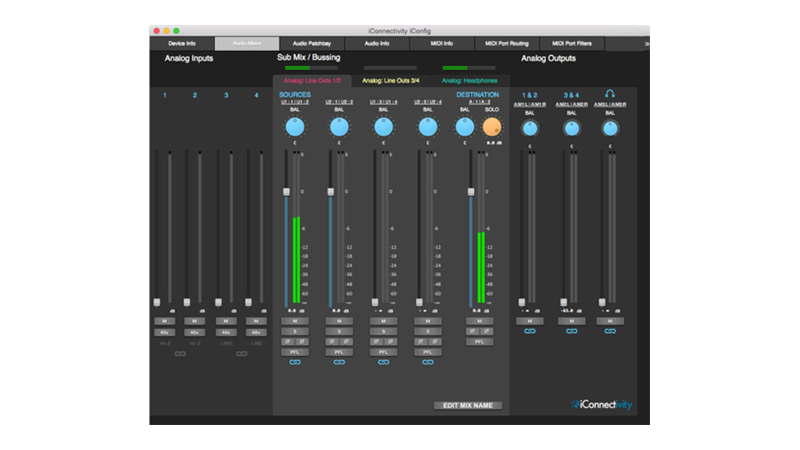Enable 48v phantom power on input 2

(x=194, y=333)
